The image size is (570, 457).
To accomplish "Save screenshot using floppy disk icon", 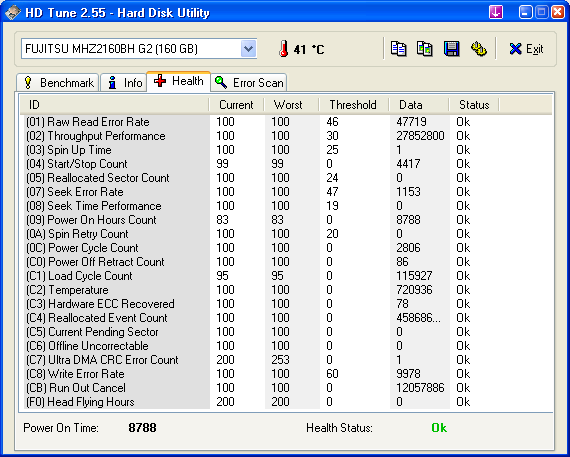I will click(x=451, y=49).
